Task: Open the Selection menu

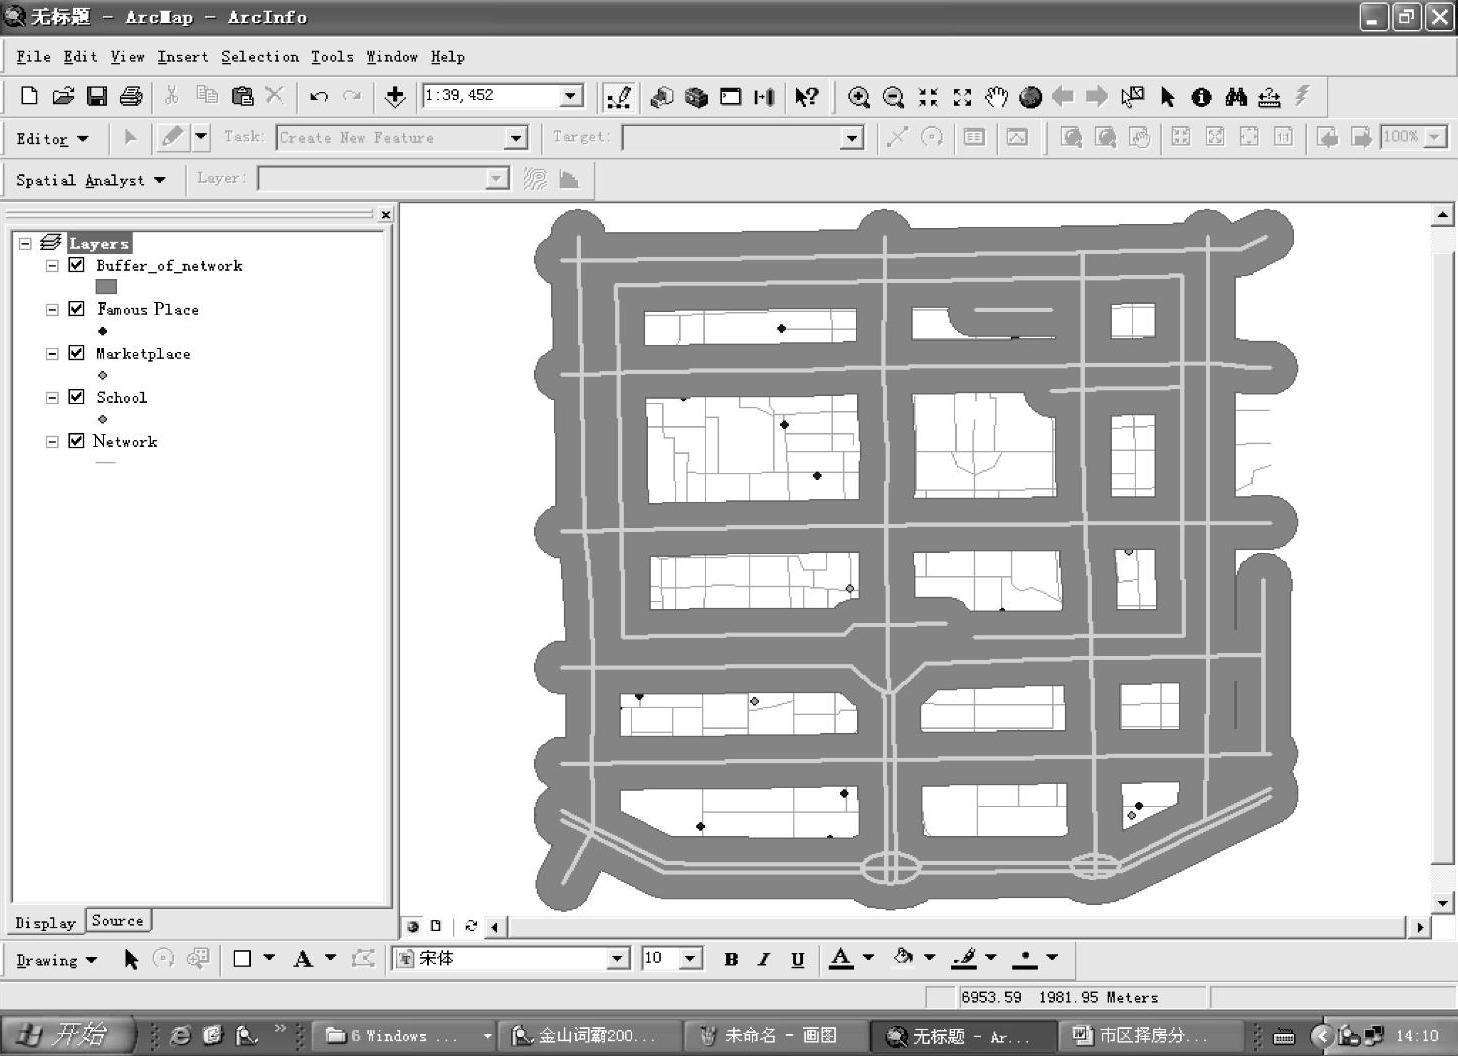Action: tap(259, 57)
